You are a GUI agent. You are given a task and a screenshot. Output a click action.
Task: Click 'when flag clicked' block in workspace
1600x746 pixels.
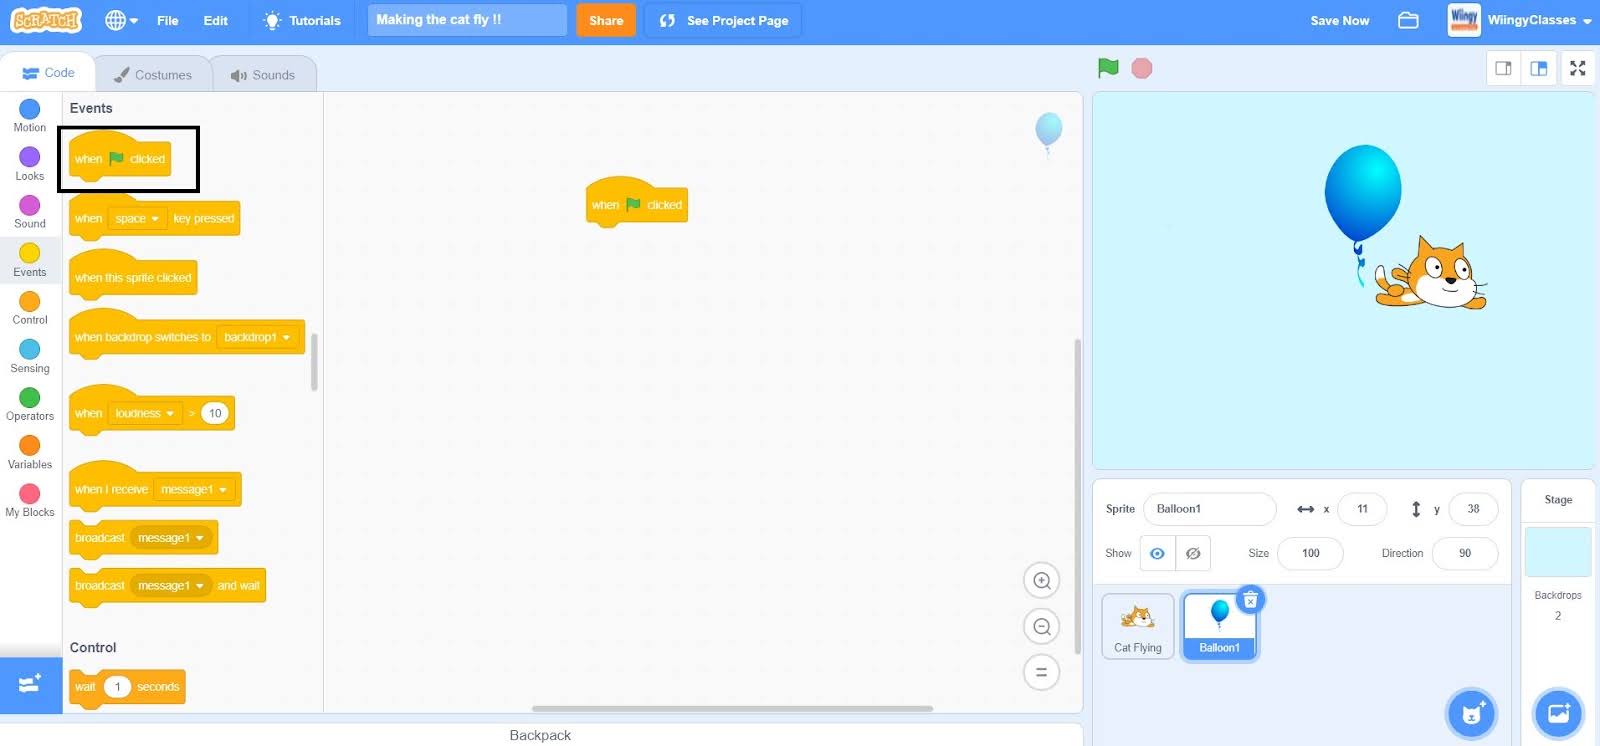pos(636,203)
